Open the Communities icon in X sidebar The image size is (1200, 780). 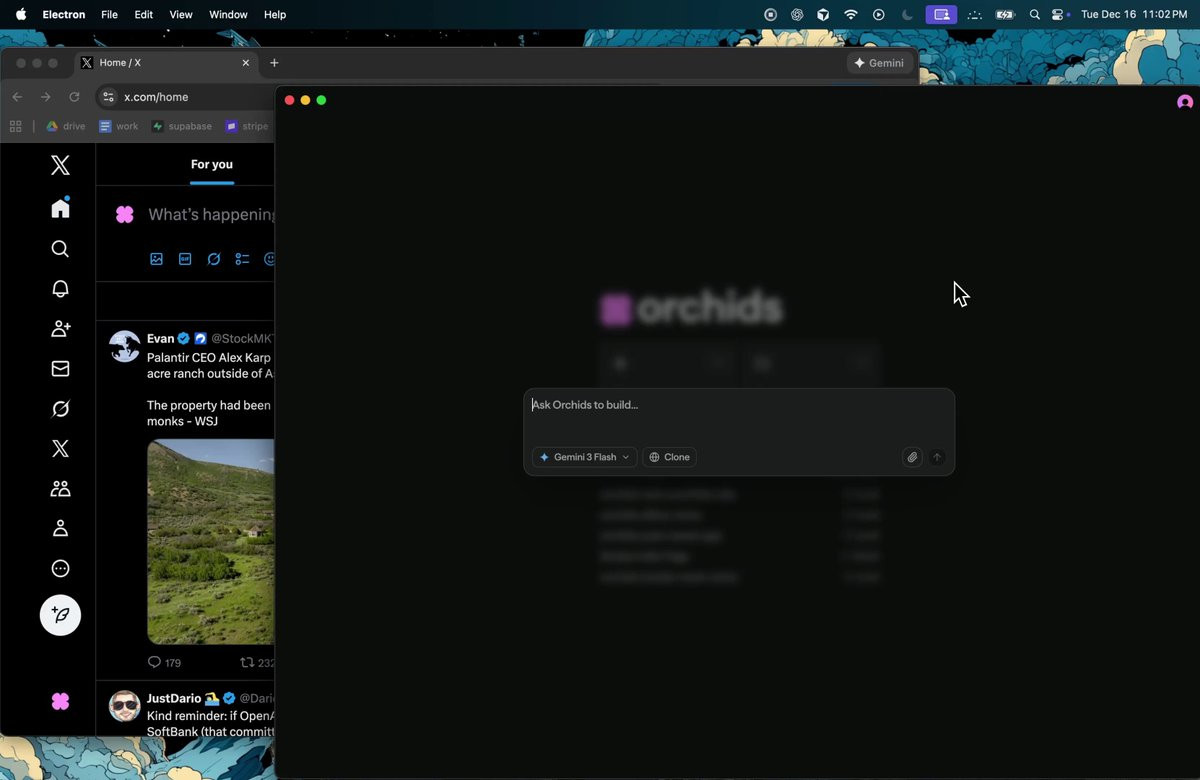[60, 489]
